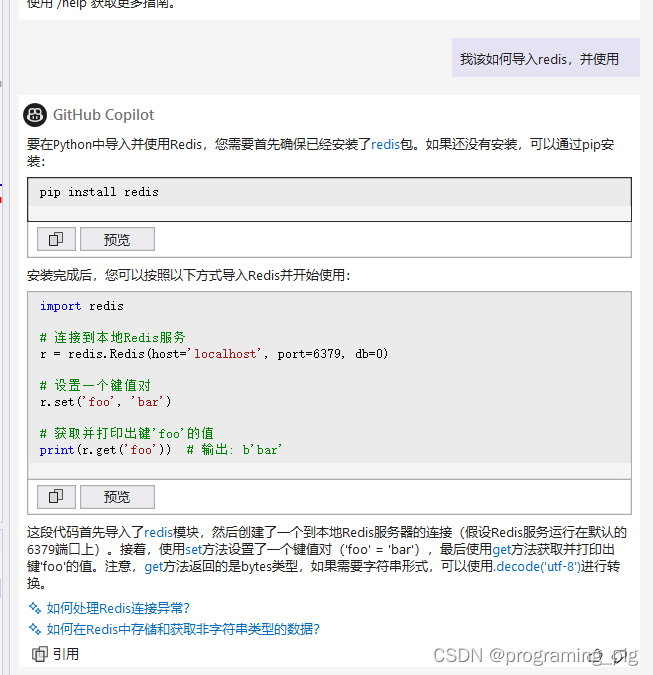Click the .decode('utf-8') link
This screenshot has width=653, height=675.
pyautogui.click(x=537, y=566)
